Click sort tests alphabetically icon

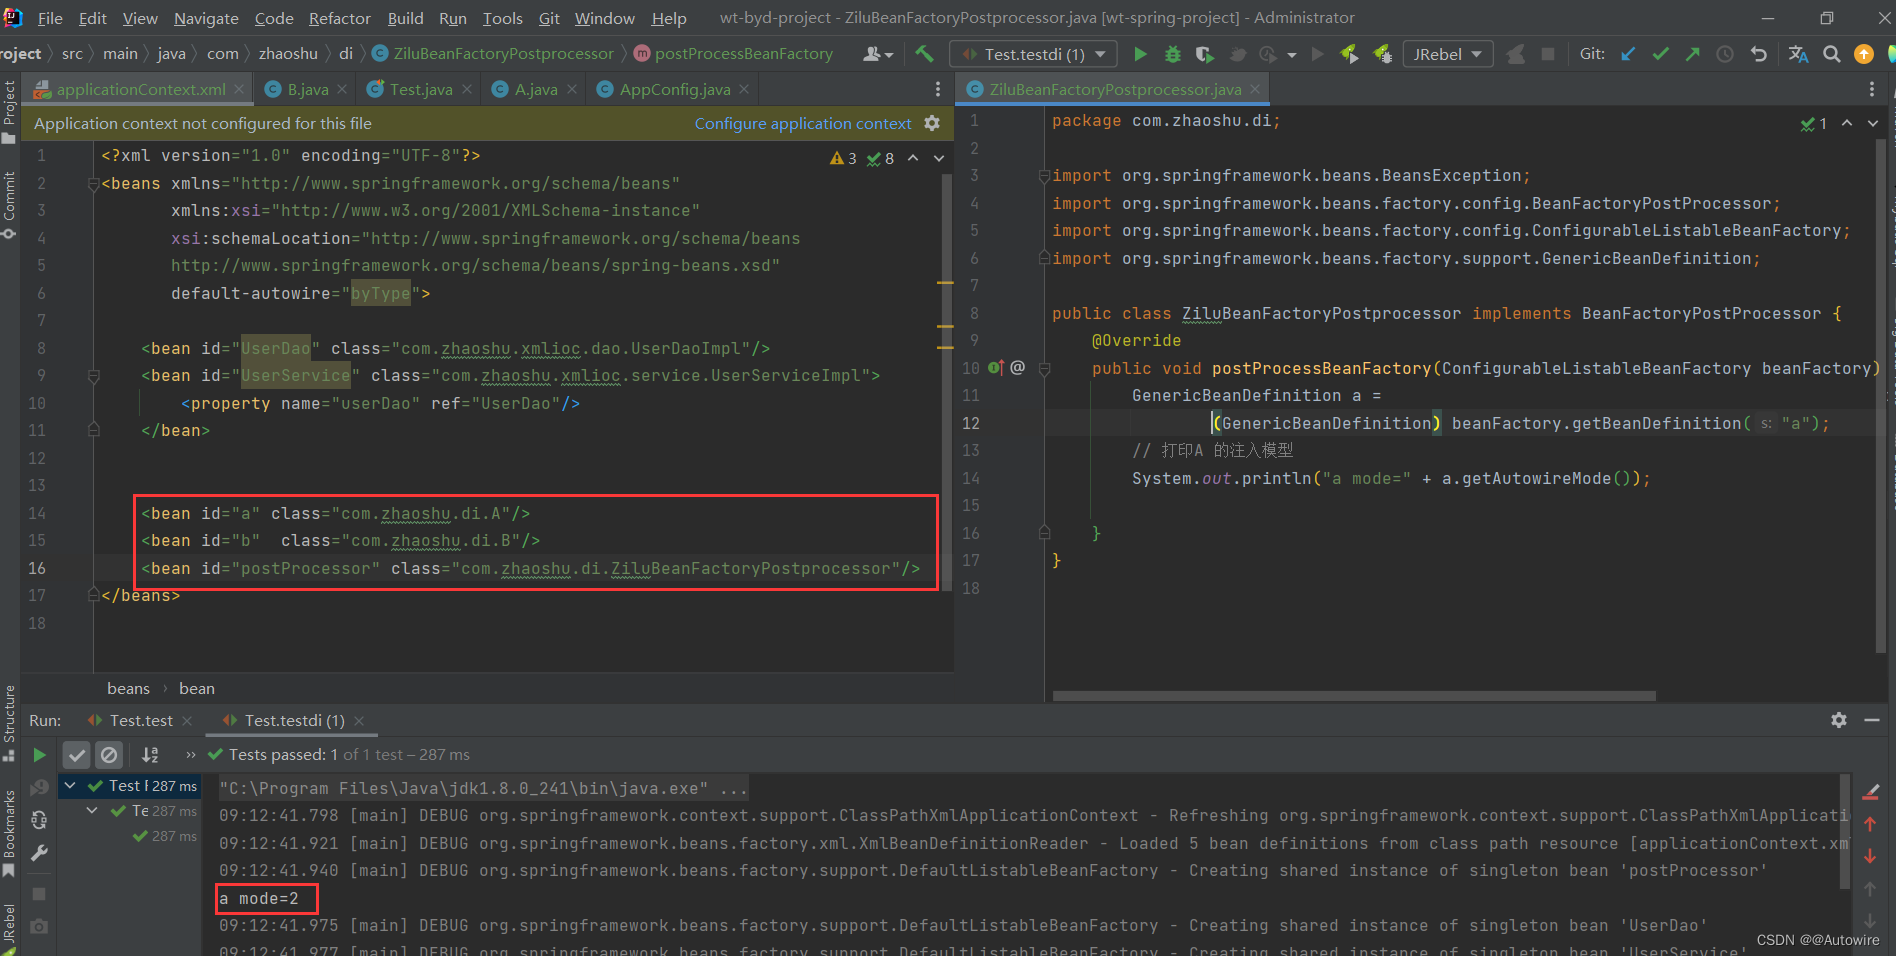click(x=150, y=755)
